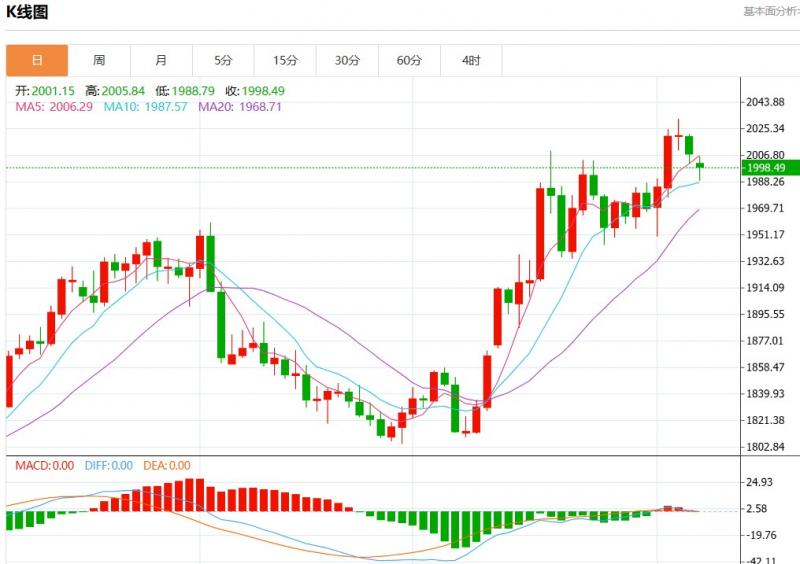800x564 pixels.
Task: Open the 基本面分析 link
Action: click(x=770, y=12)
